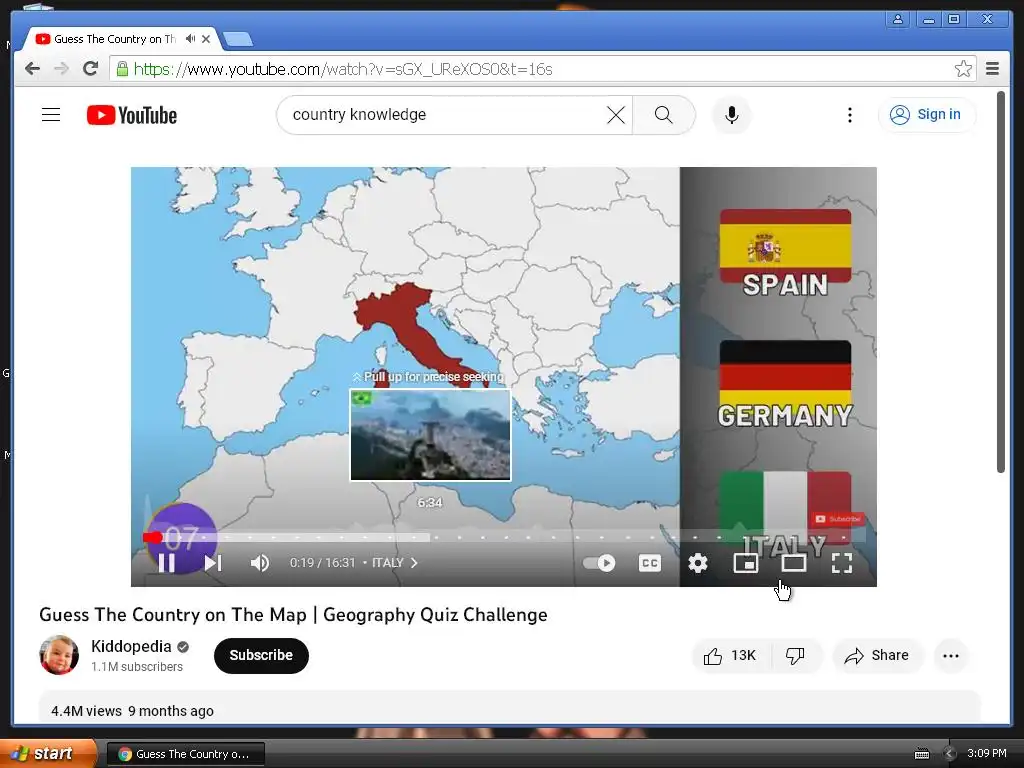Toggle the autoplay switch
The height and width of the screenshot is (768, 1024).
599,563
